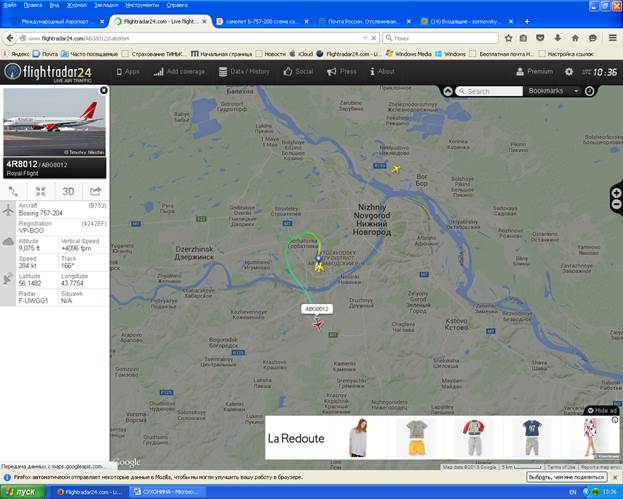Click the flight Search field
Viewport: 623px width, 499px height.
(489, 91)
